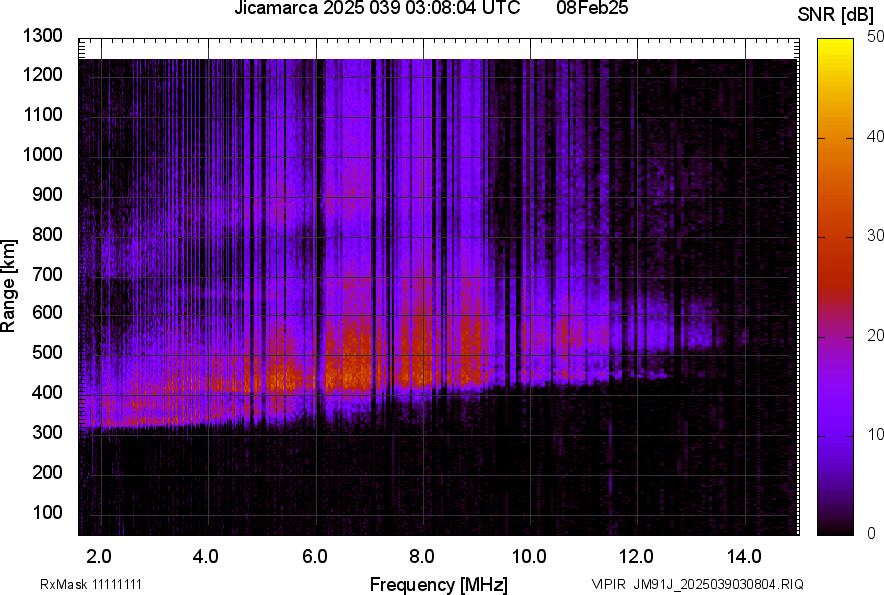Click the 6.0 MHz frequency tick label

click(x=314, y=556)
